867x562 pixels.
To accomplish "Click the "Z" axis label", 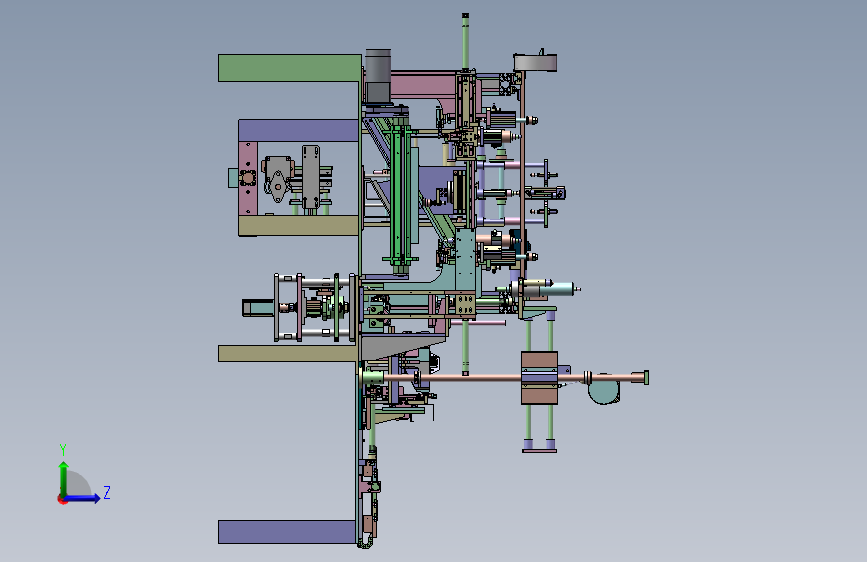I will click(x=107, y=492).
